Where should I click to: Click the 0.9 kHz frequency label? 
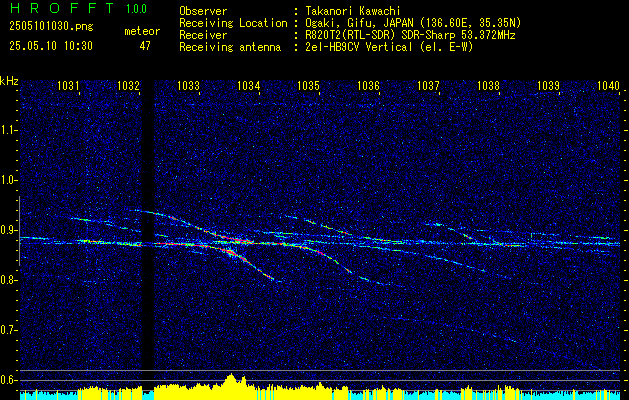point(9,230)
